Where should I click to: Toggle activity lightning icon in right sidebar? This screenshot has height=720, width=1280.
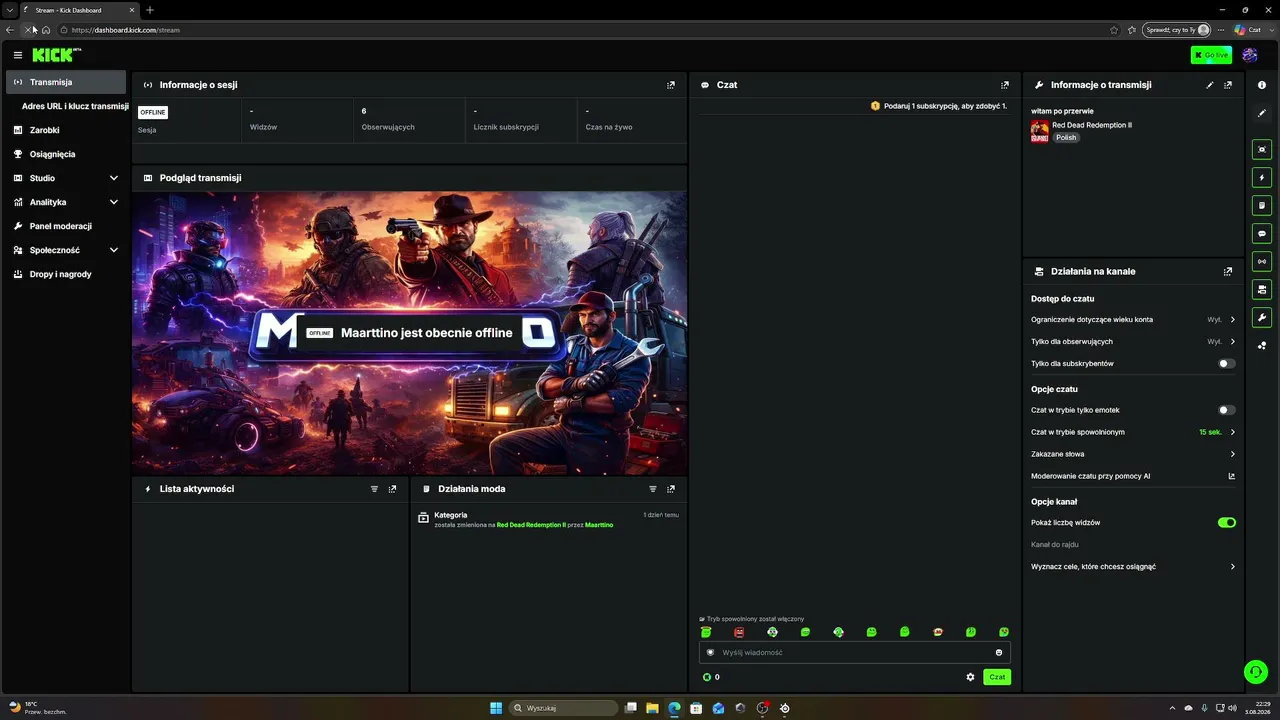click(x=1262, y=177)
